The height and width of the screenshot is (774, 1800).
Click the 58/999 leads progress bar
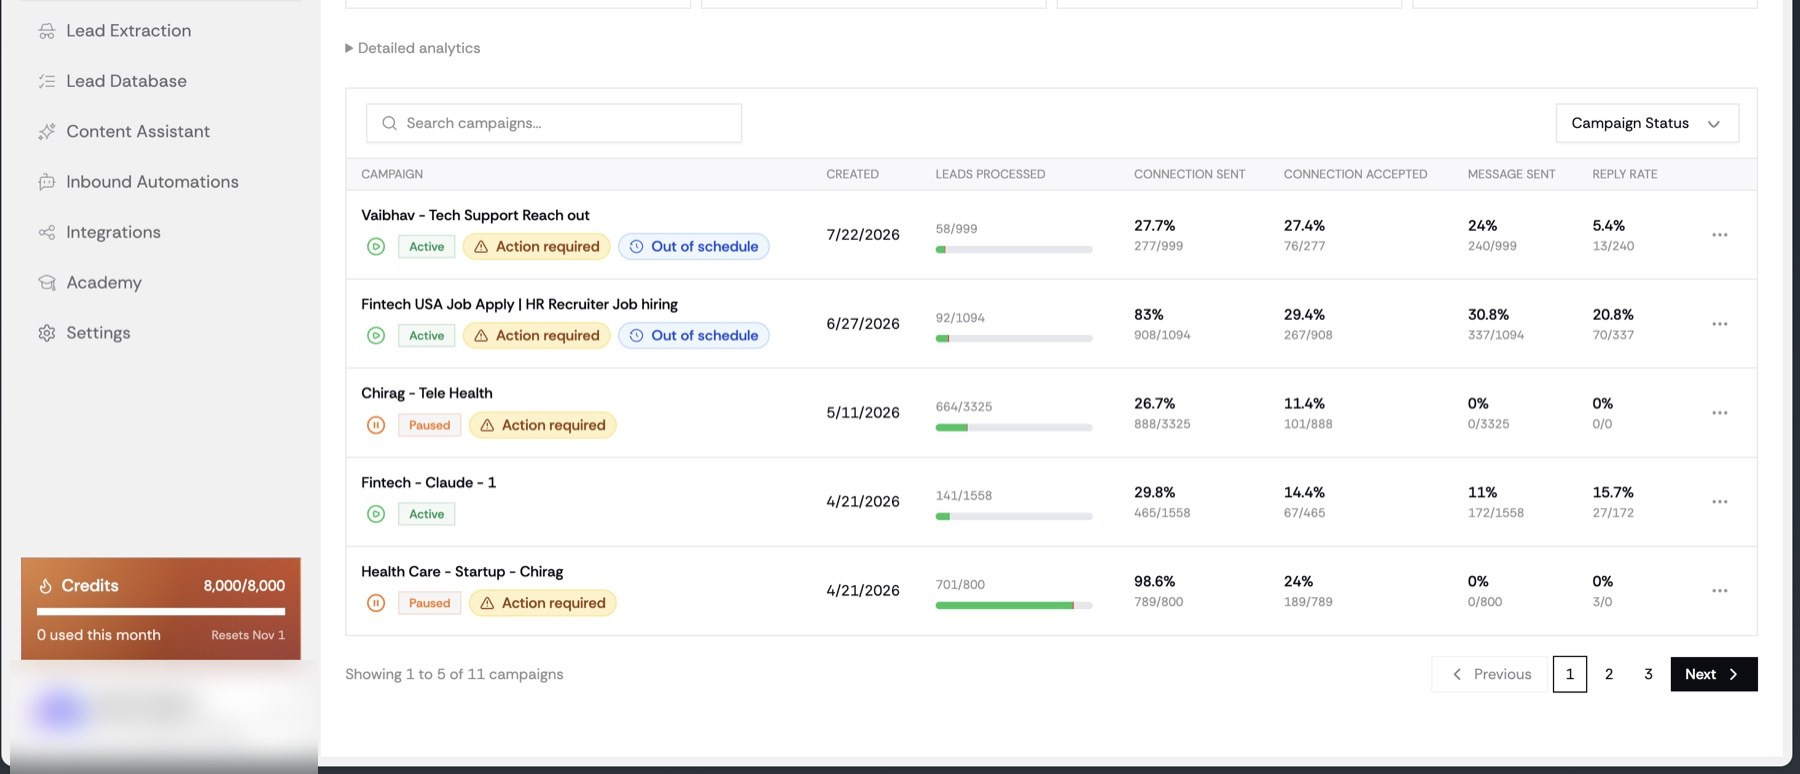point(1014,249)
